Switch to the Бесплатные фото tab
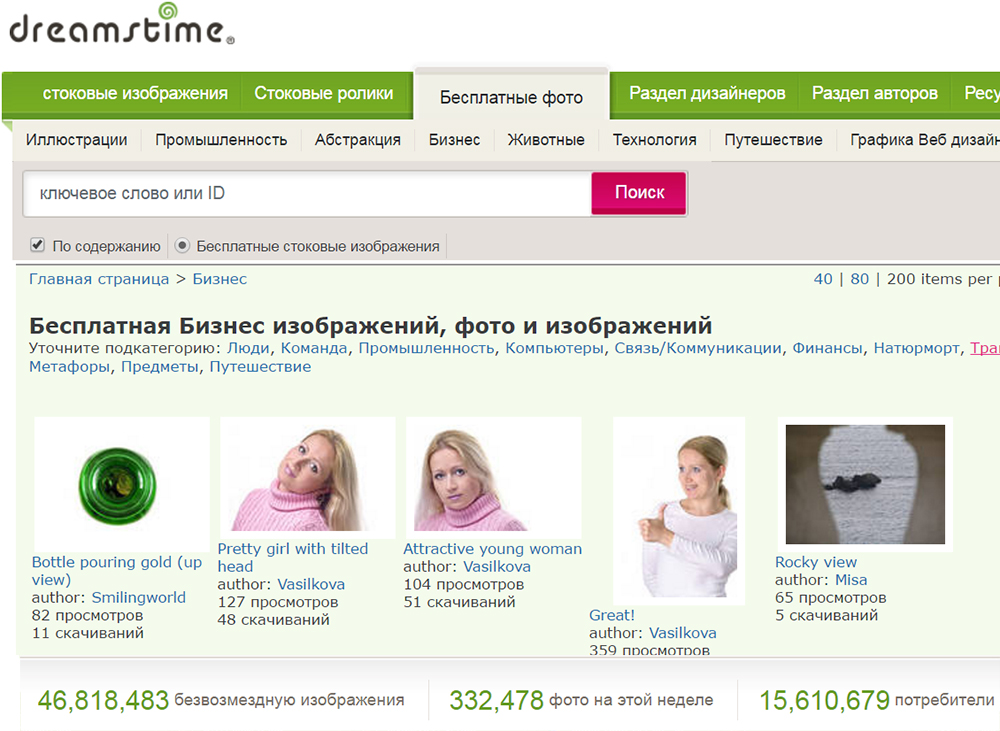Screen dimensions: 1000x731 point(511,97)
